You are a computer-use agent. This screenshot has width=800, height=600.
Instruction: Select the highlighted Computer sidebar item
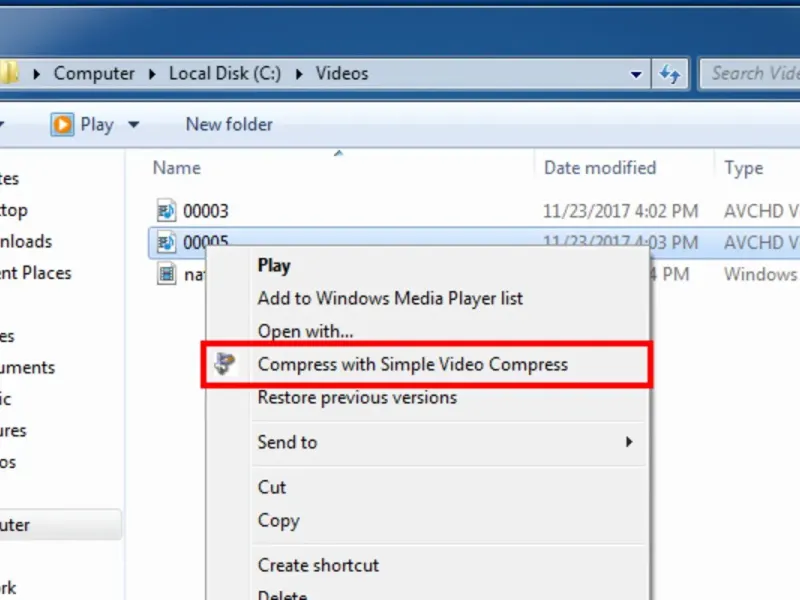60,524
